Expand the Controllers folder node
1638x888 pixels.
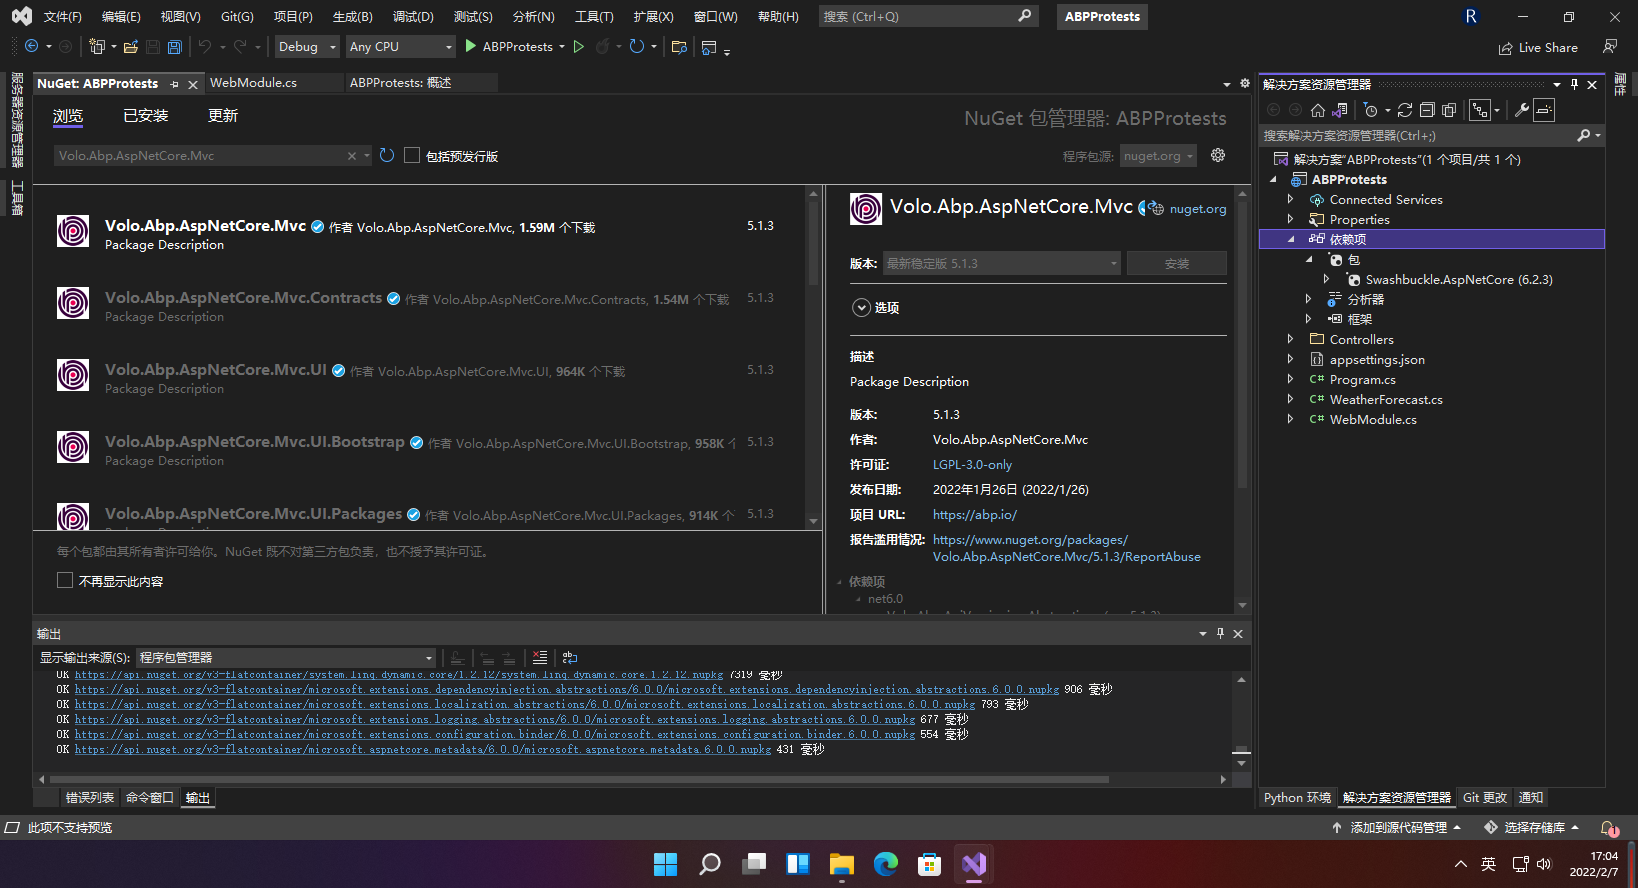(1290, 340)
